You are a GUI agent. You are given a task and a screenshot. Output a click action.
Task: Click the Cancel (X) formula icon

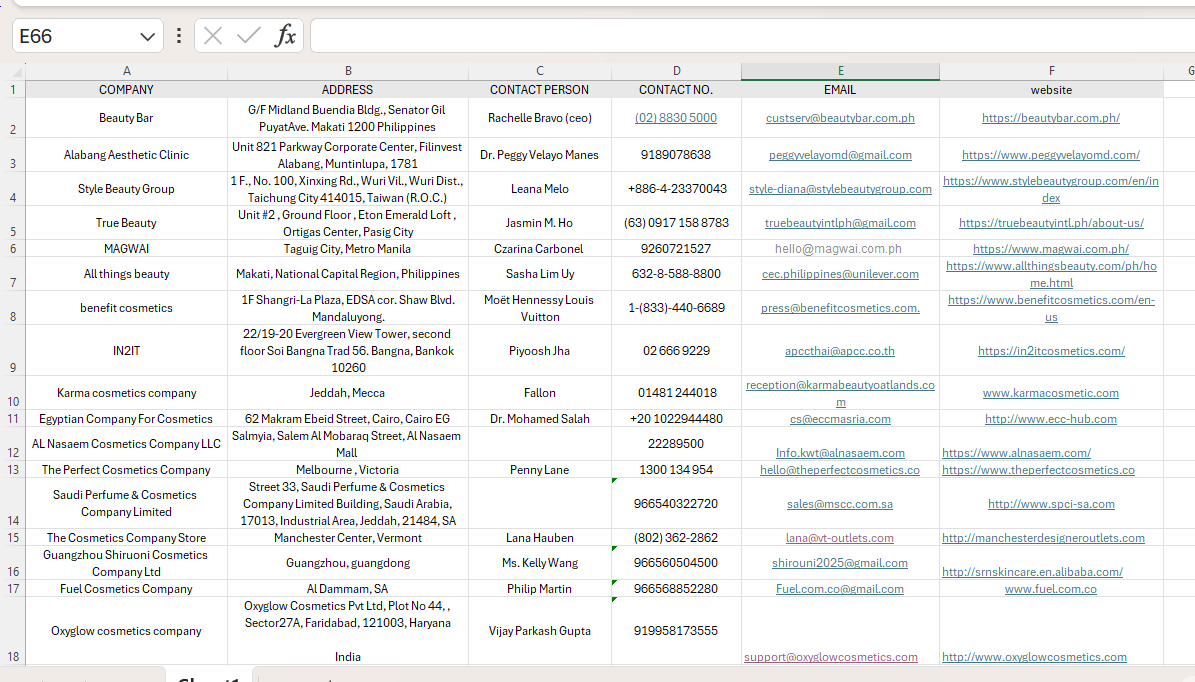point(213,36)
